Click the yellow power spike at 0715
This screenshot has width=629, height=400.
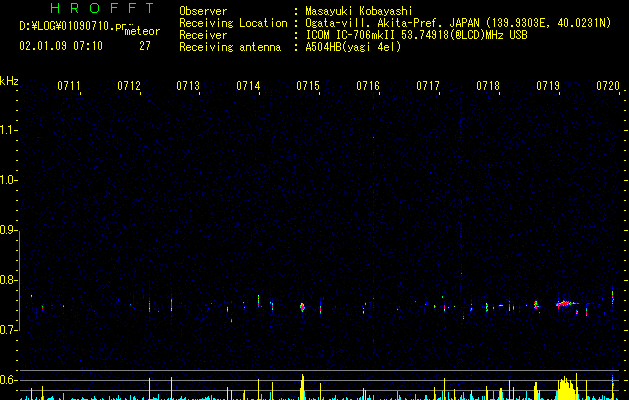point(302,387)
